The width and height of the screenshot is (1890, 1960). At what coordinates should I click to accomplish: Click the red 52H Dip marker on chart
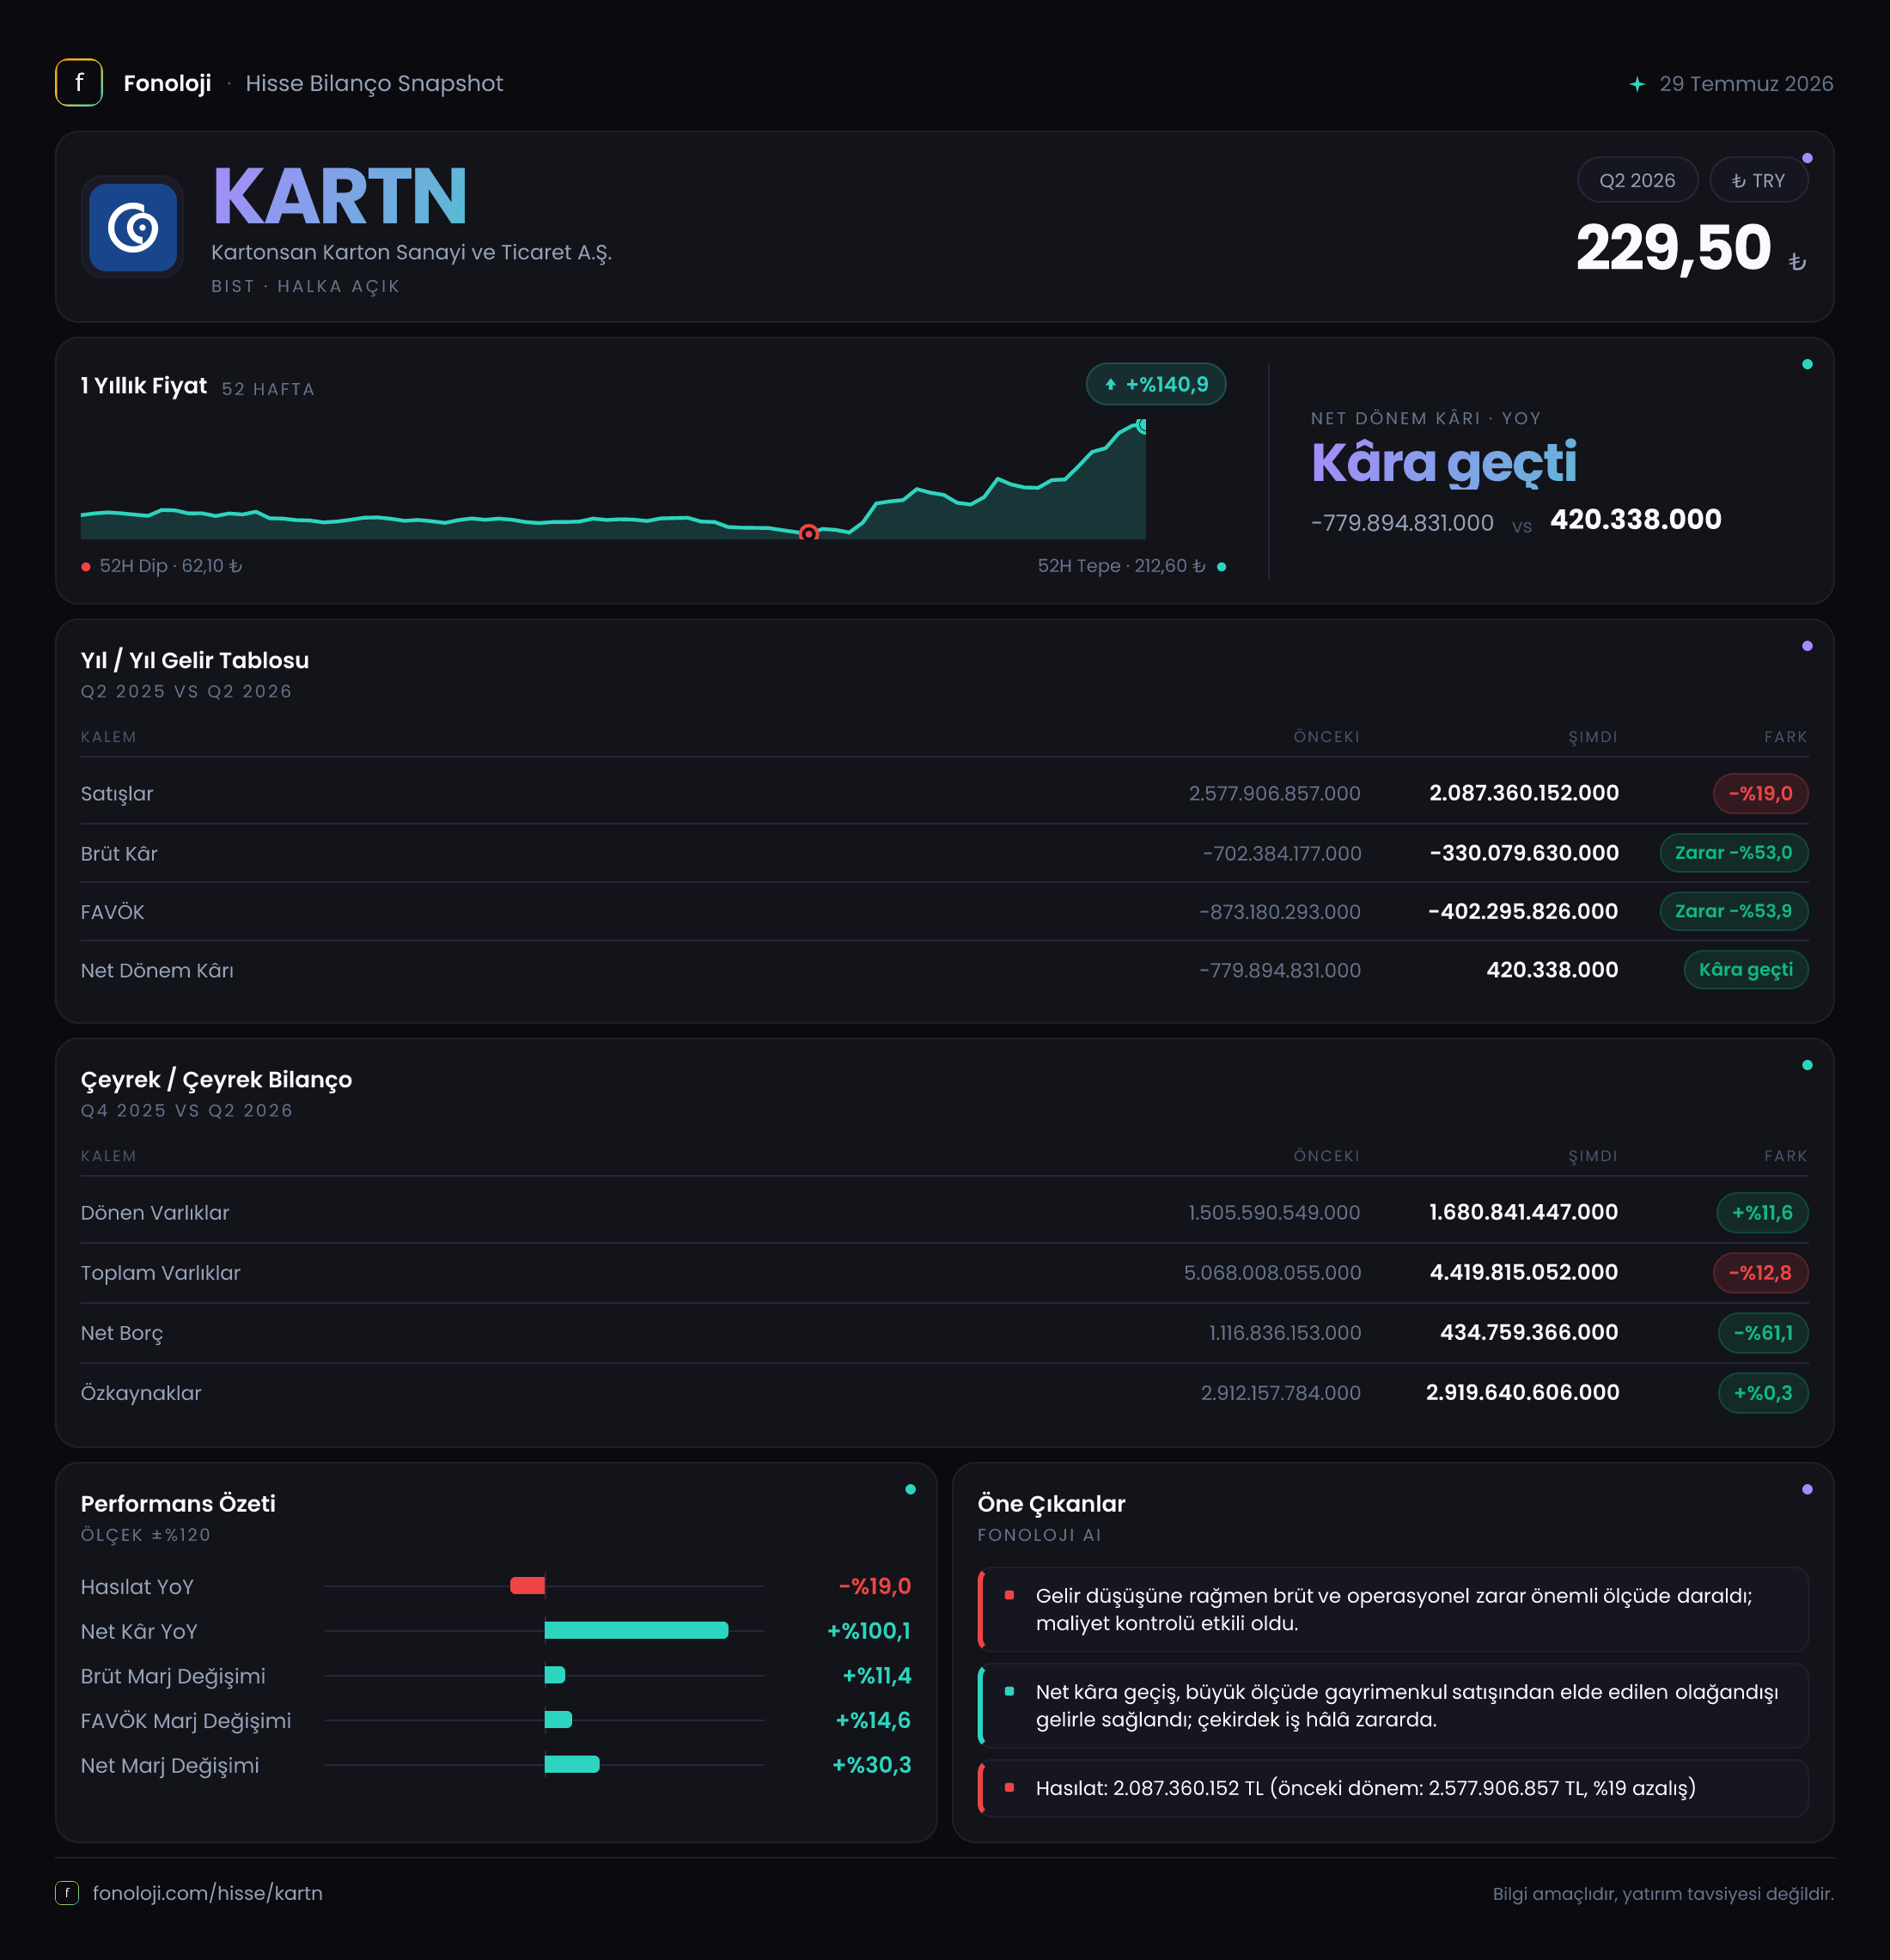tap(809, 533)
